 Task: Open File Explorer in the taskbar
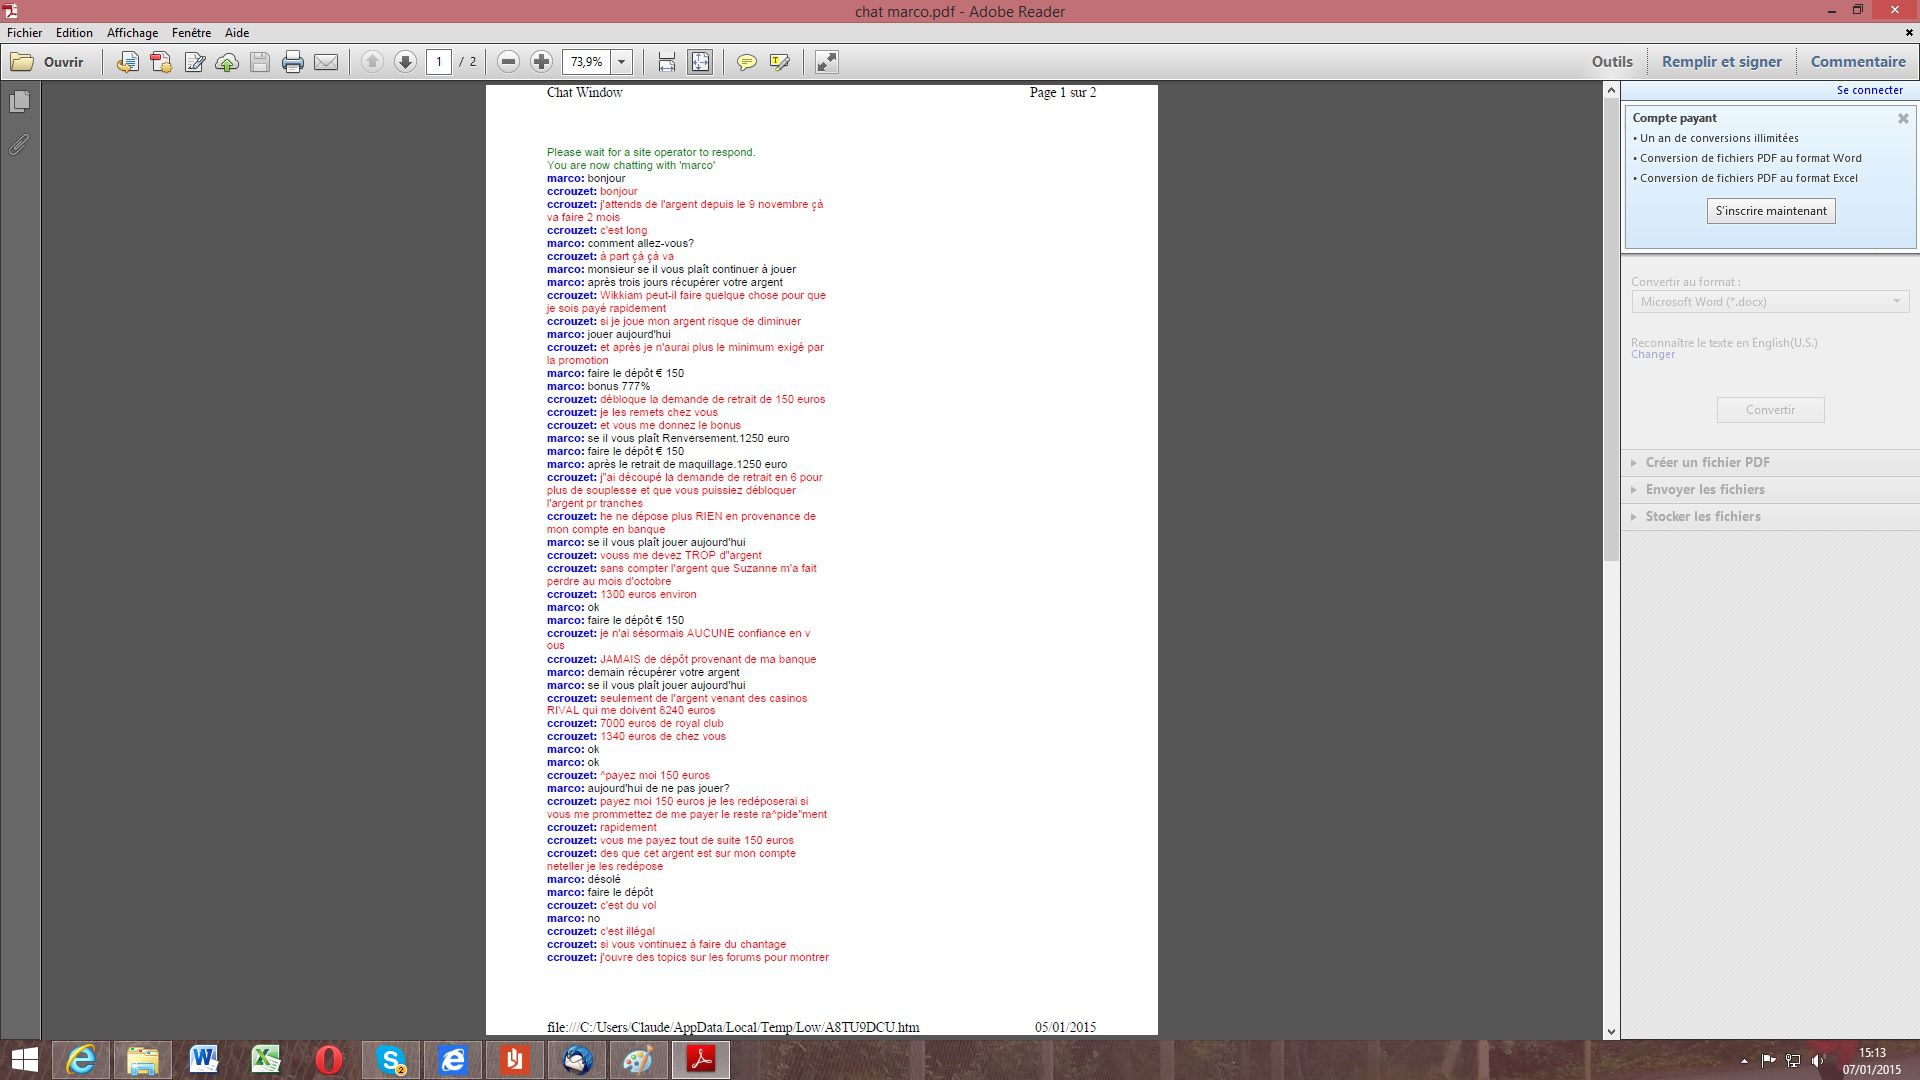point(143,1060)
